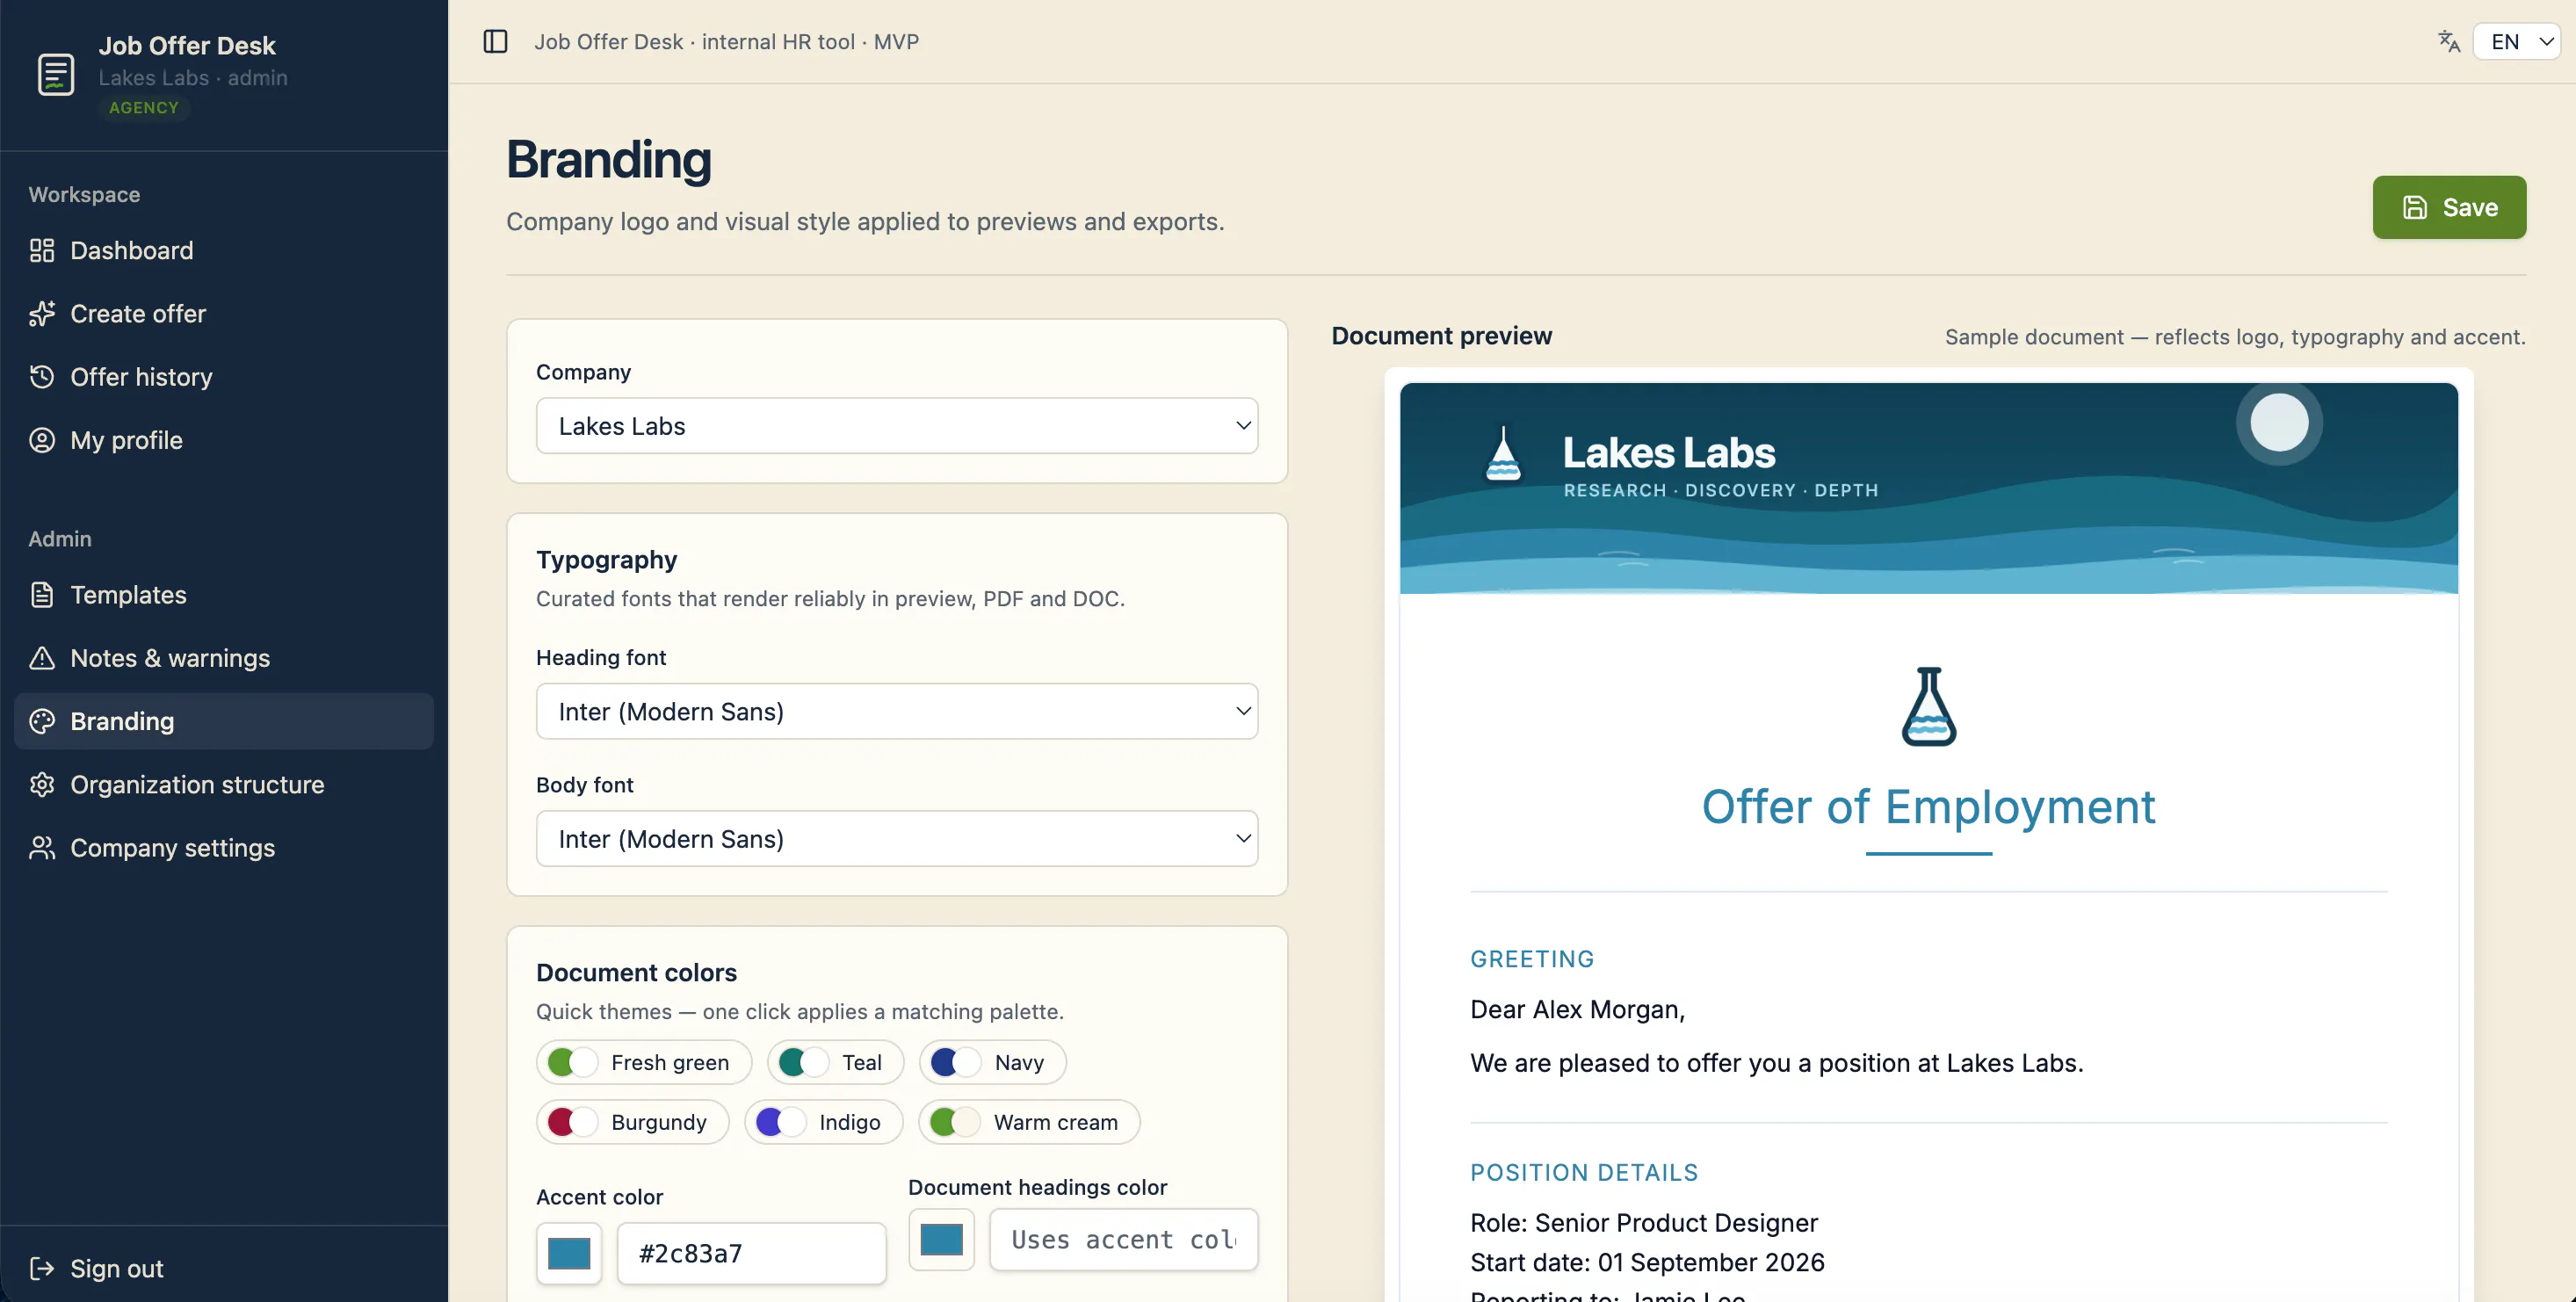Open the Document headings color swatch
This screenshot has width=2576, height=1302.
[941, 1239]
